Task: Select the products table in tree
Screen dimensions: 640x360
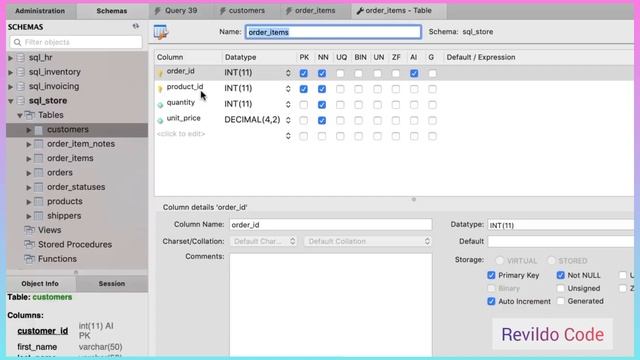Action: [64, 202]
